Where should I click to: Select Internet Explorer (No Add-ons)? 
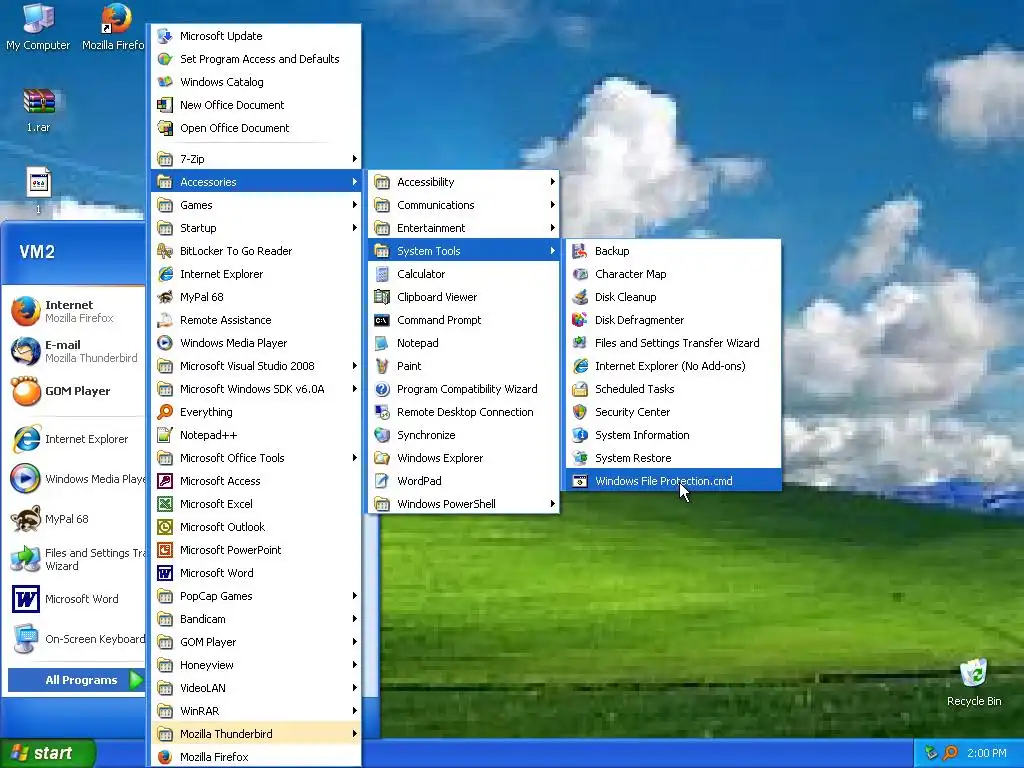click(x=673, y=366)
